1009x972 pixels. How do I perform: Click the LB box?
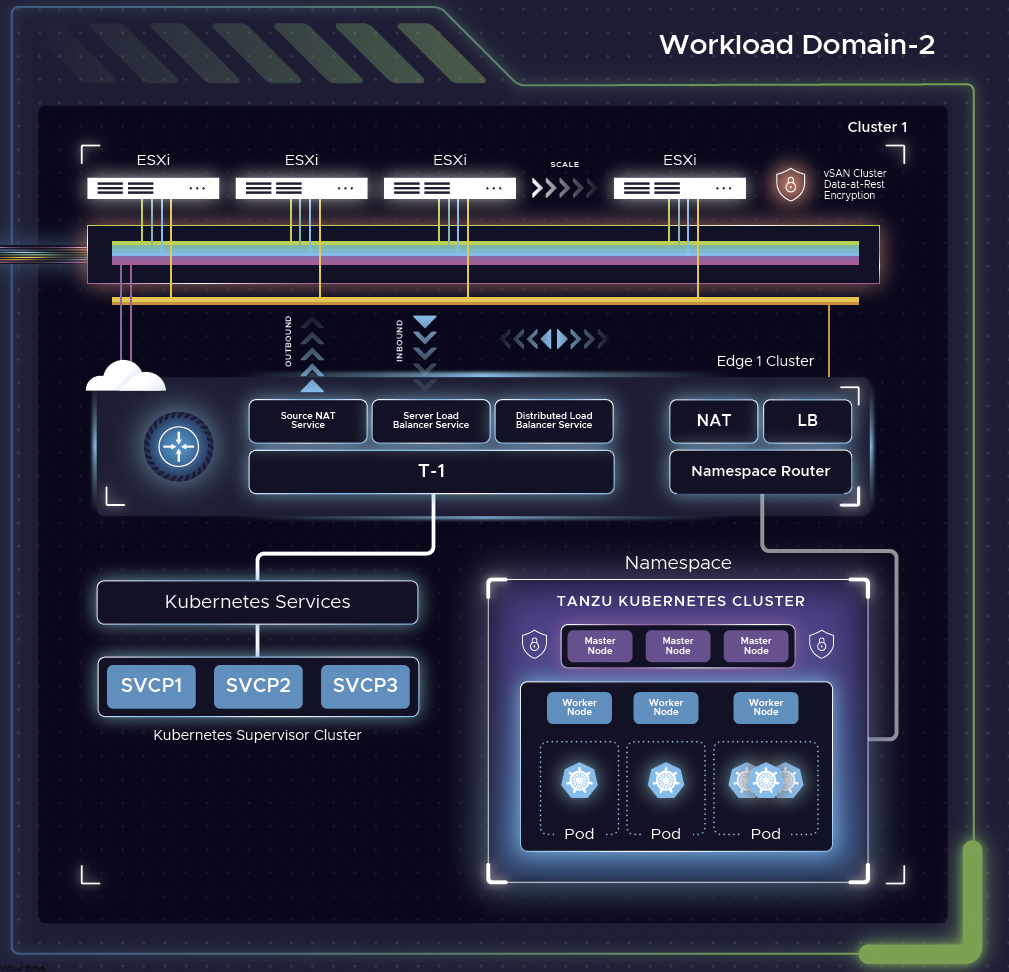click(x=807, y=421)
